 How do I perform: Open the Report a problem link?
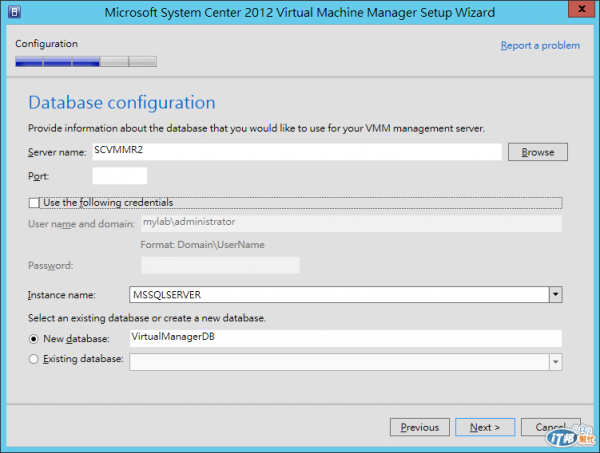click(x=539, y=45)
